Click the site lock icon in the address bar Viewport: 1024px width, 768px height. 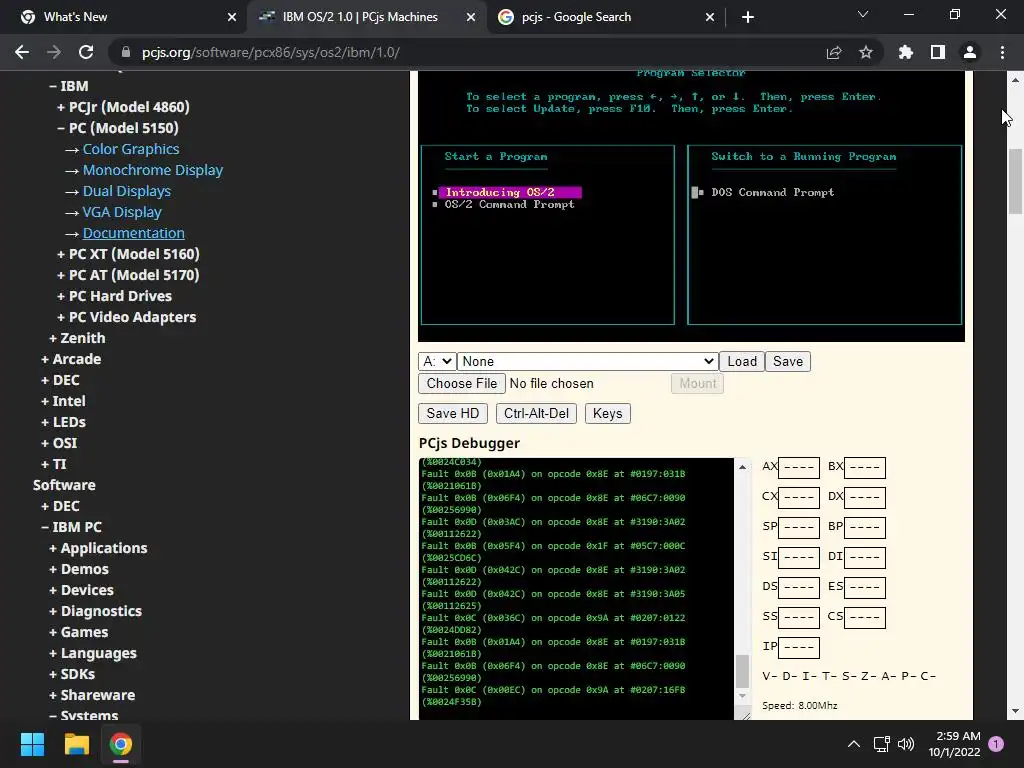[x=126, y=52]
